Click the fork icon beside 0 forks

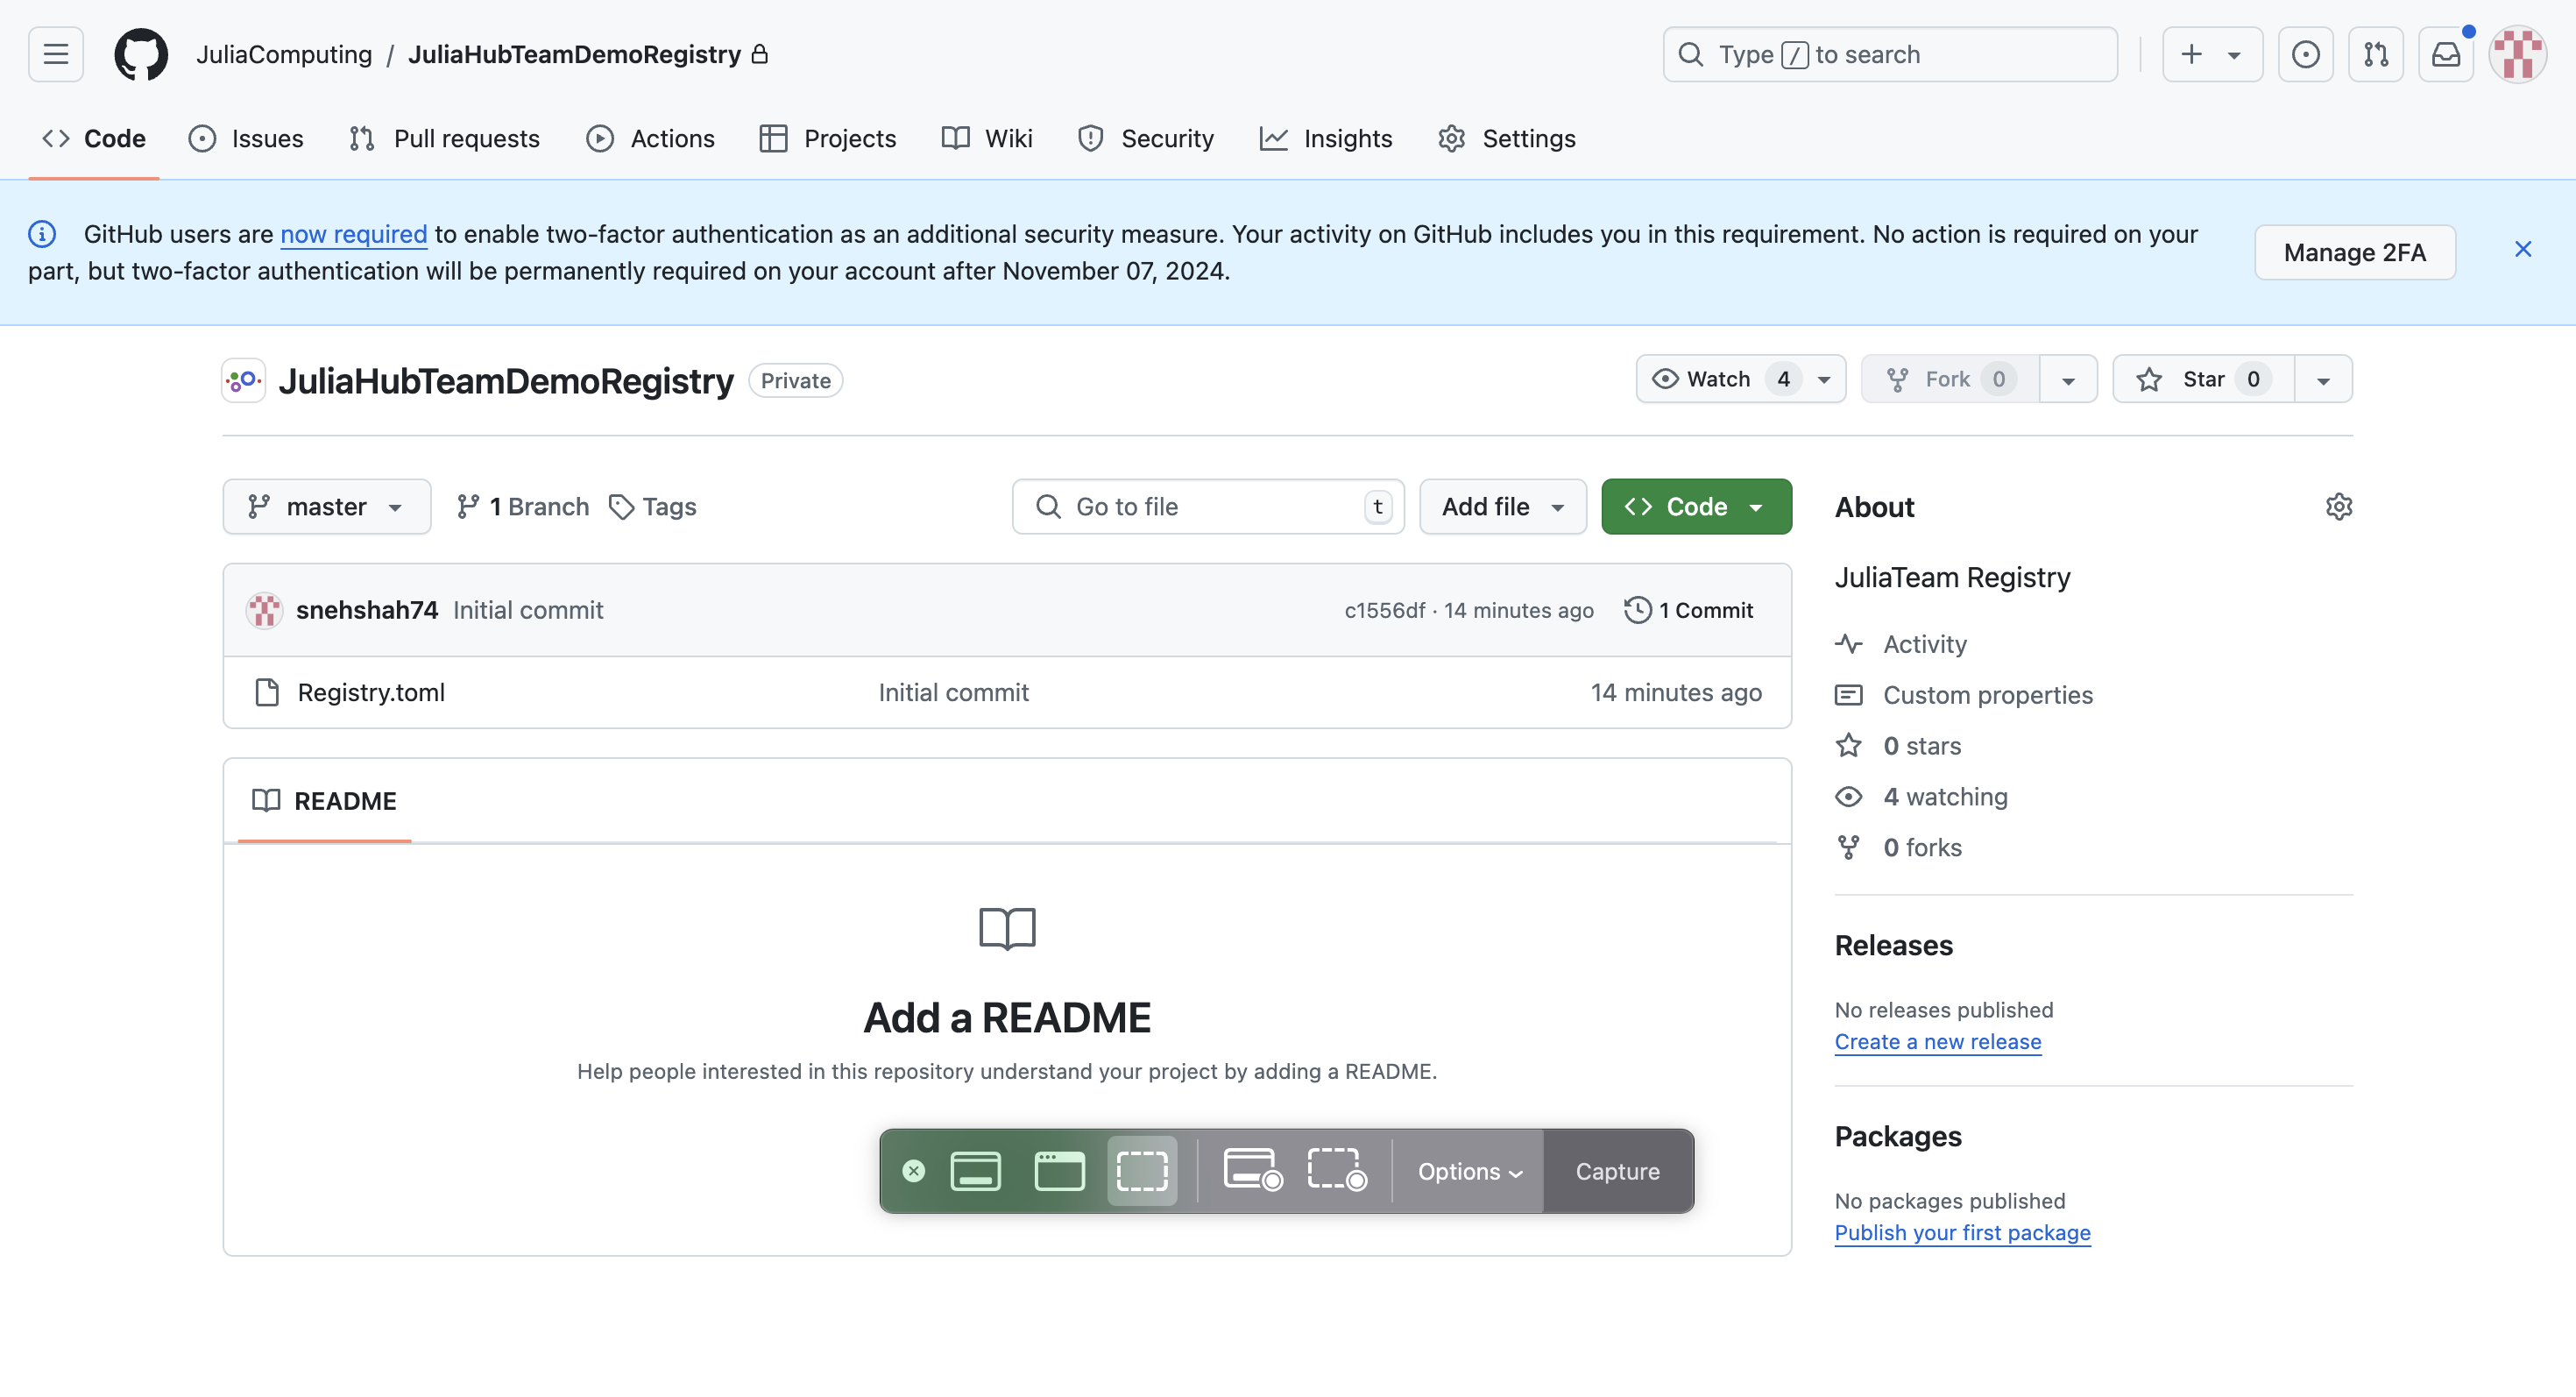point(1848,848)
